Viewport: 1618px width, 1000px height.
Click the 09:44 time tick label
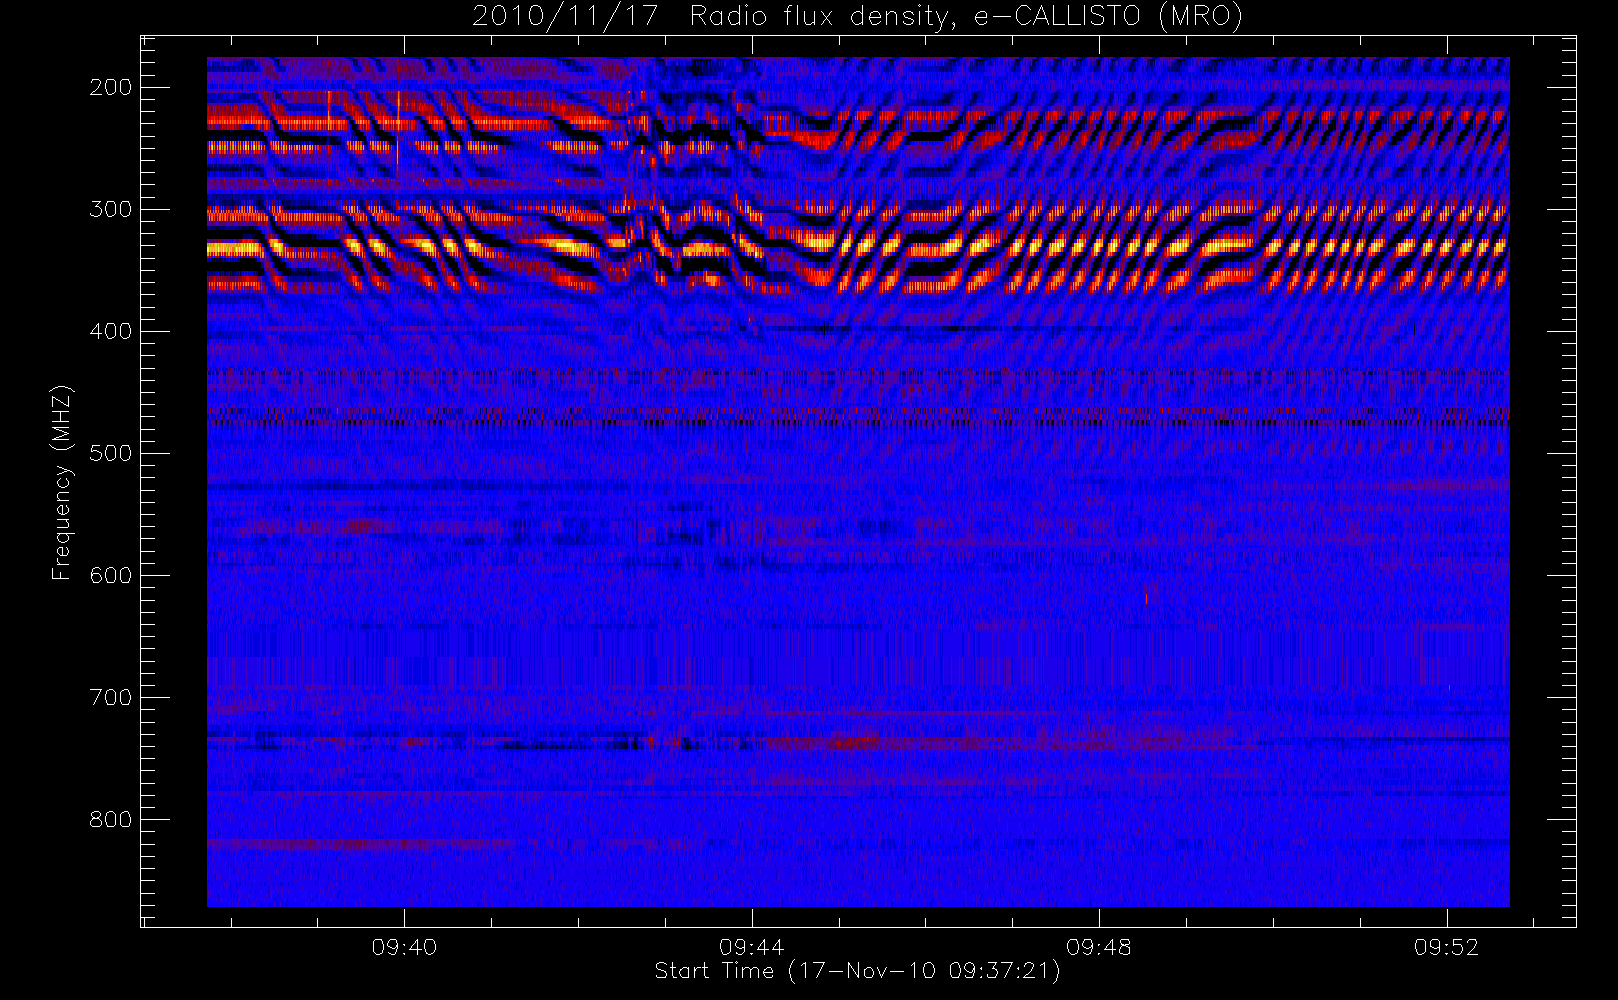(752, 947)
